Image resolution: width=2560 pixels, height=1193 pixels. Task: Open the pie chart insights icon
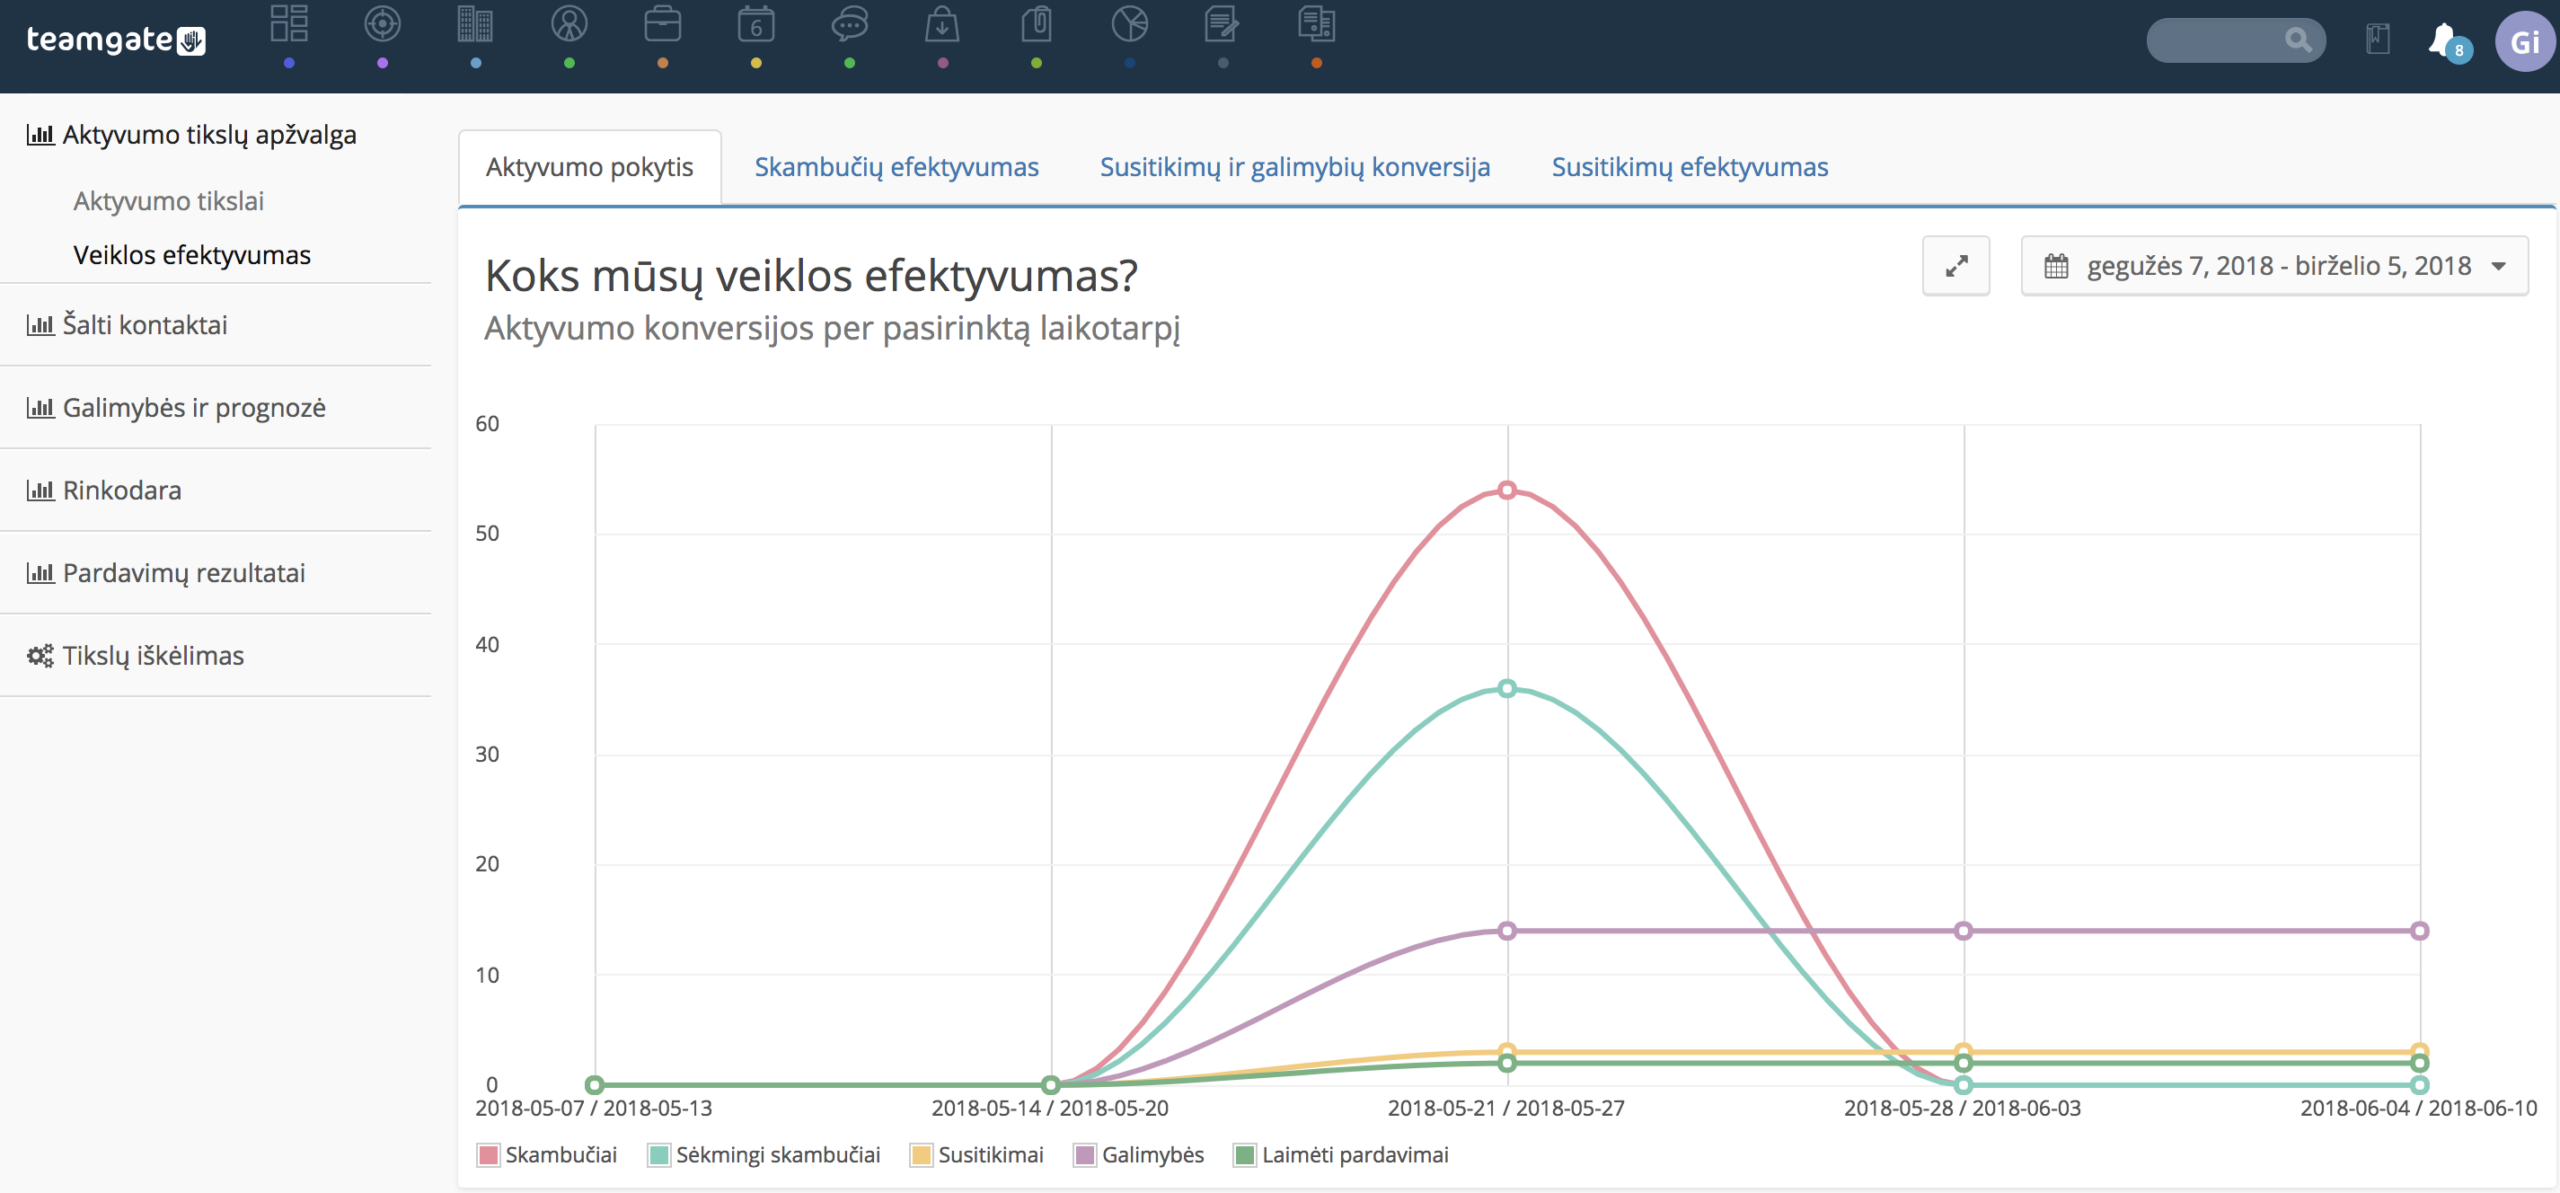(x=1129, y=24)
